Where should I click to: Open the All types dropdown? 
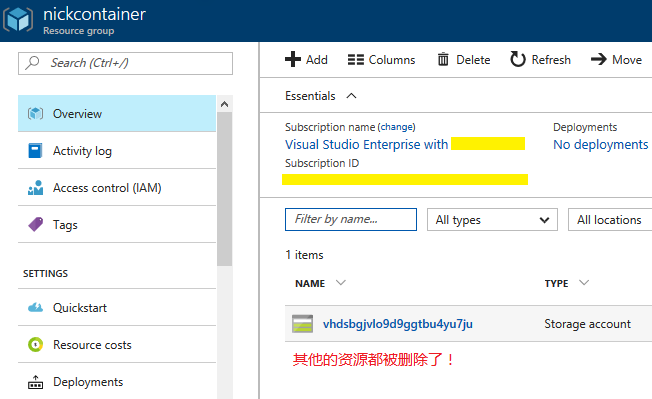(492, 219)
